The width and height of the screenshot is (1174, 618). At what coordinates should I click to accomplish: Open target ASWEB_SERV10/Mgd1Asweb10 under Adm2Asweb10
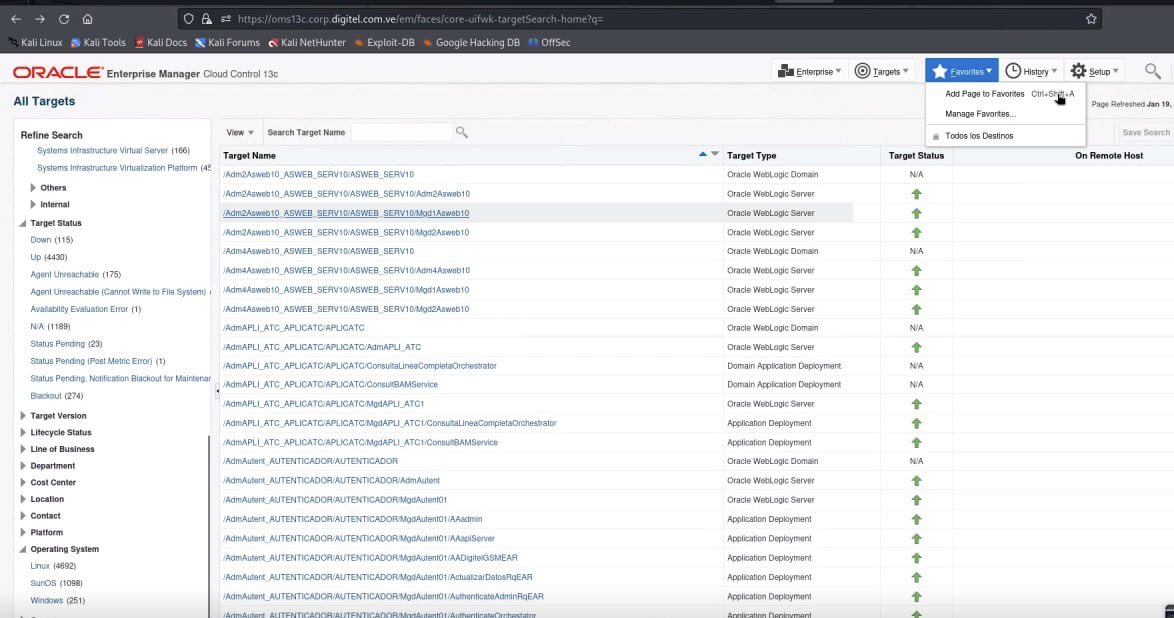[346, 213]
